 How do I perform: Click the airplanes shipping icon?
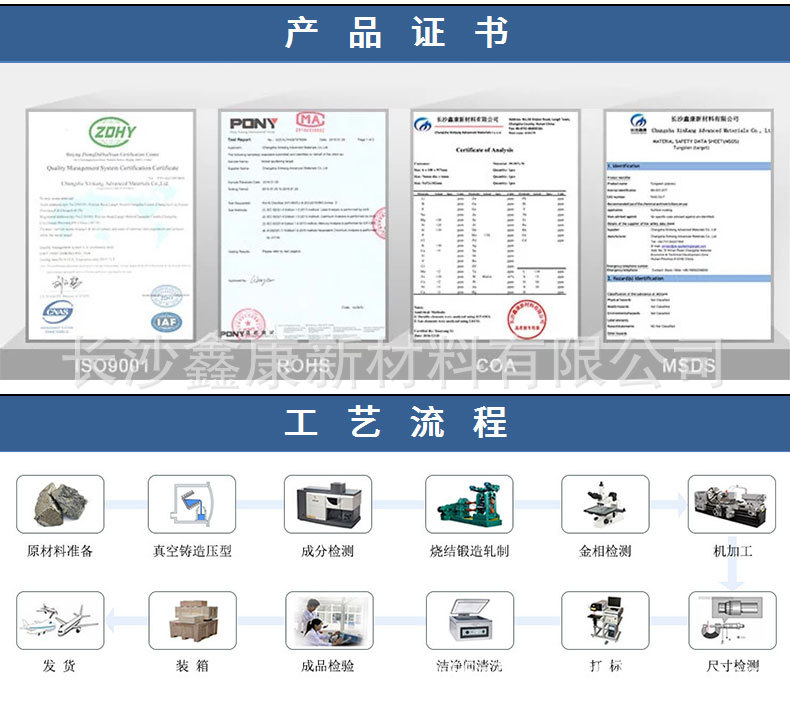point(60,620)
